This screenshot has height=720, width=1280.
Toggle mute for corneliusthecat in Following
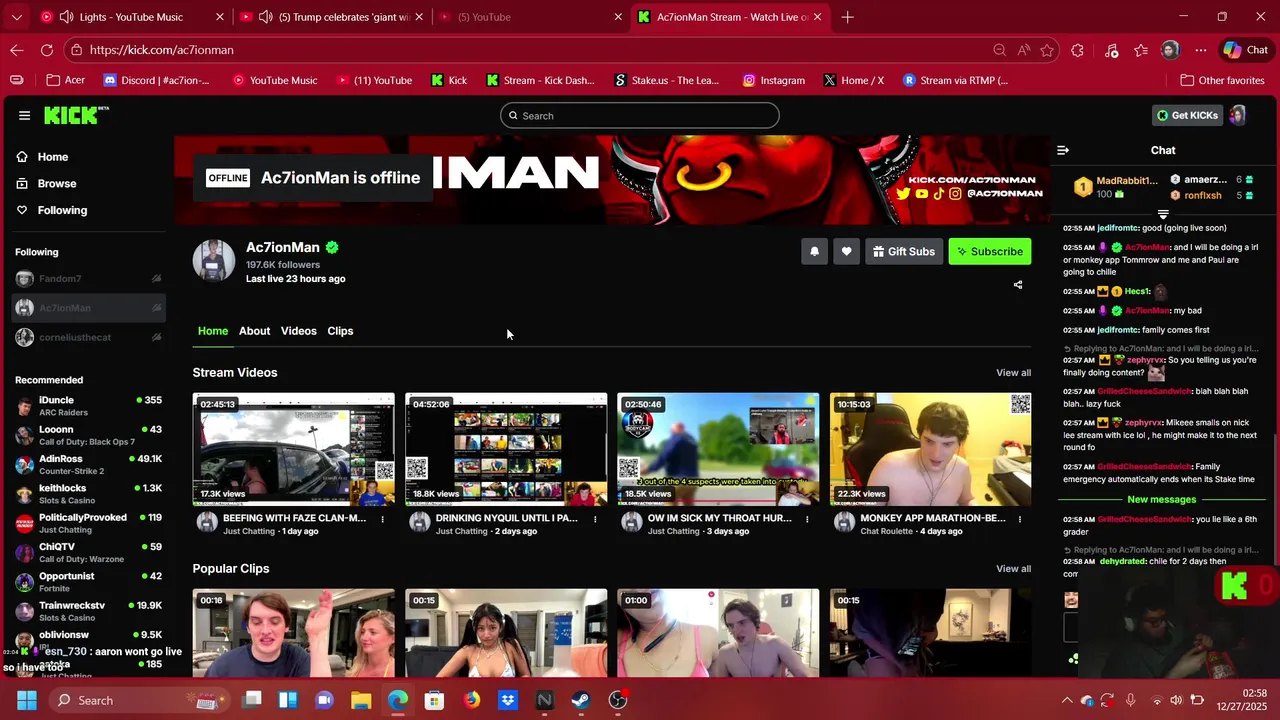pos(157,337)
